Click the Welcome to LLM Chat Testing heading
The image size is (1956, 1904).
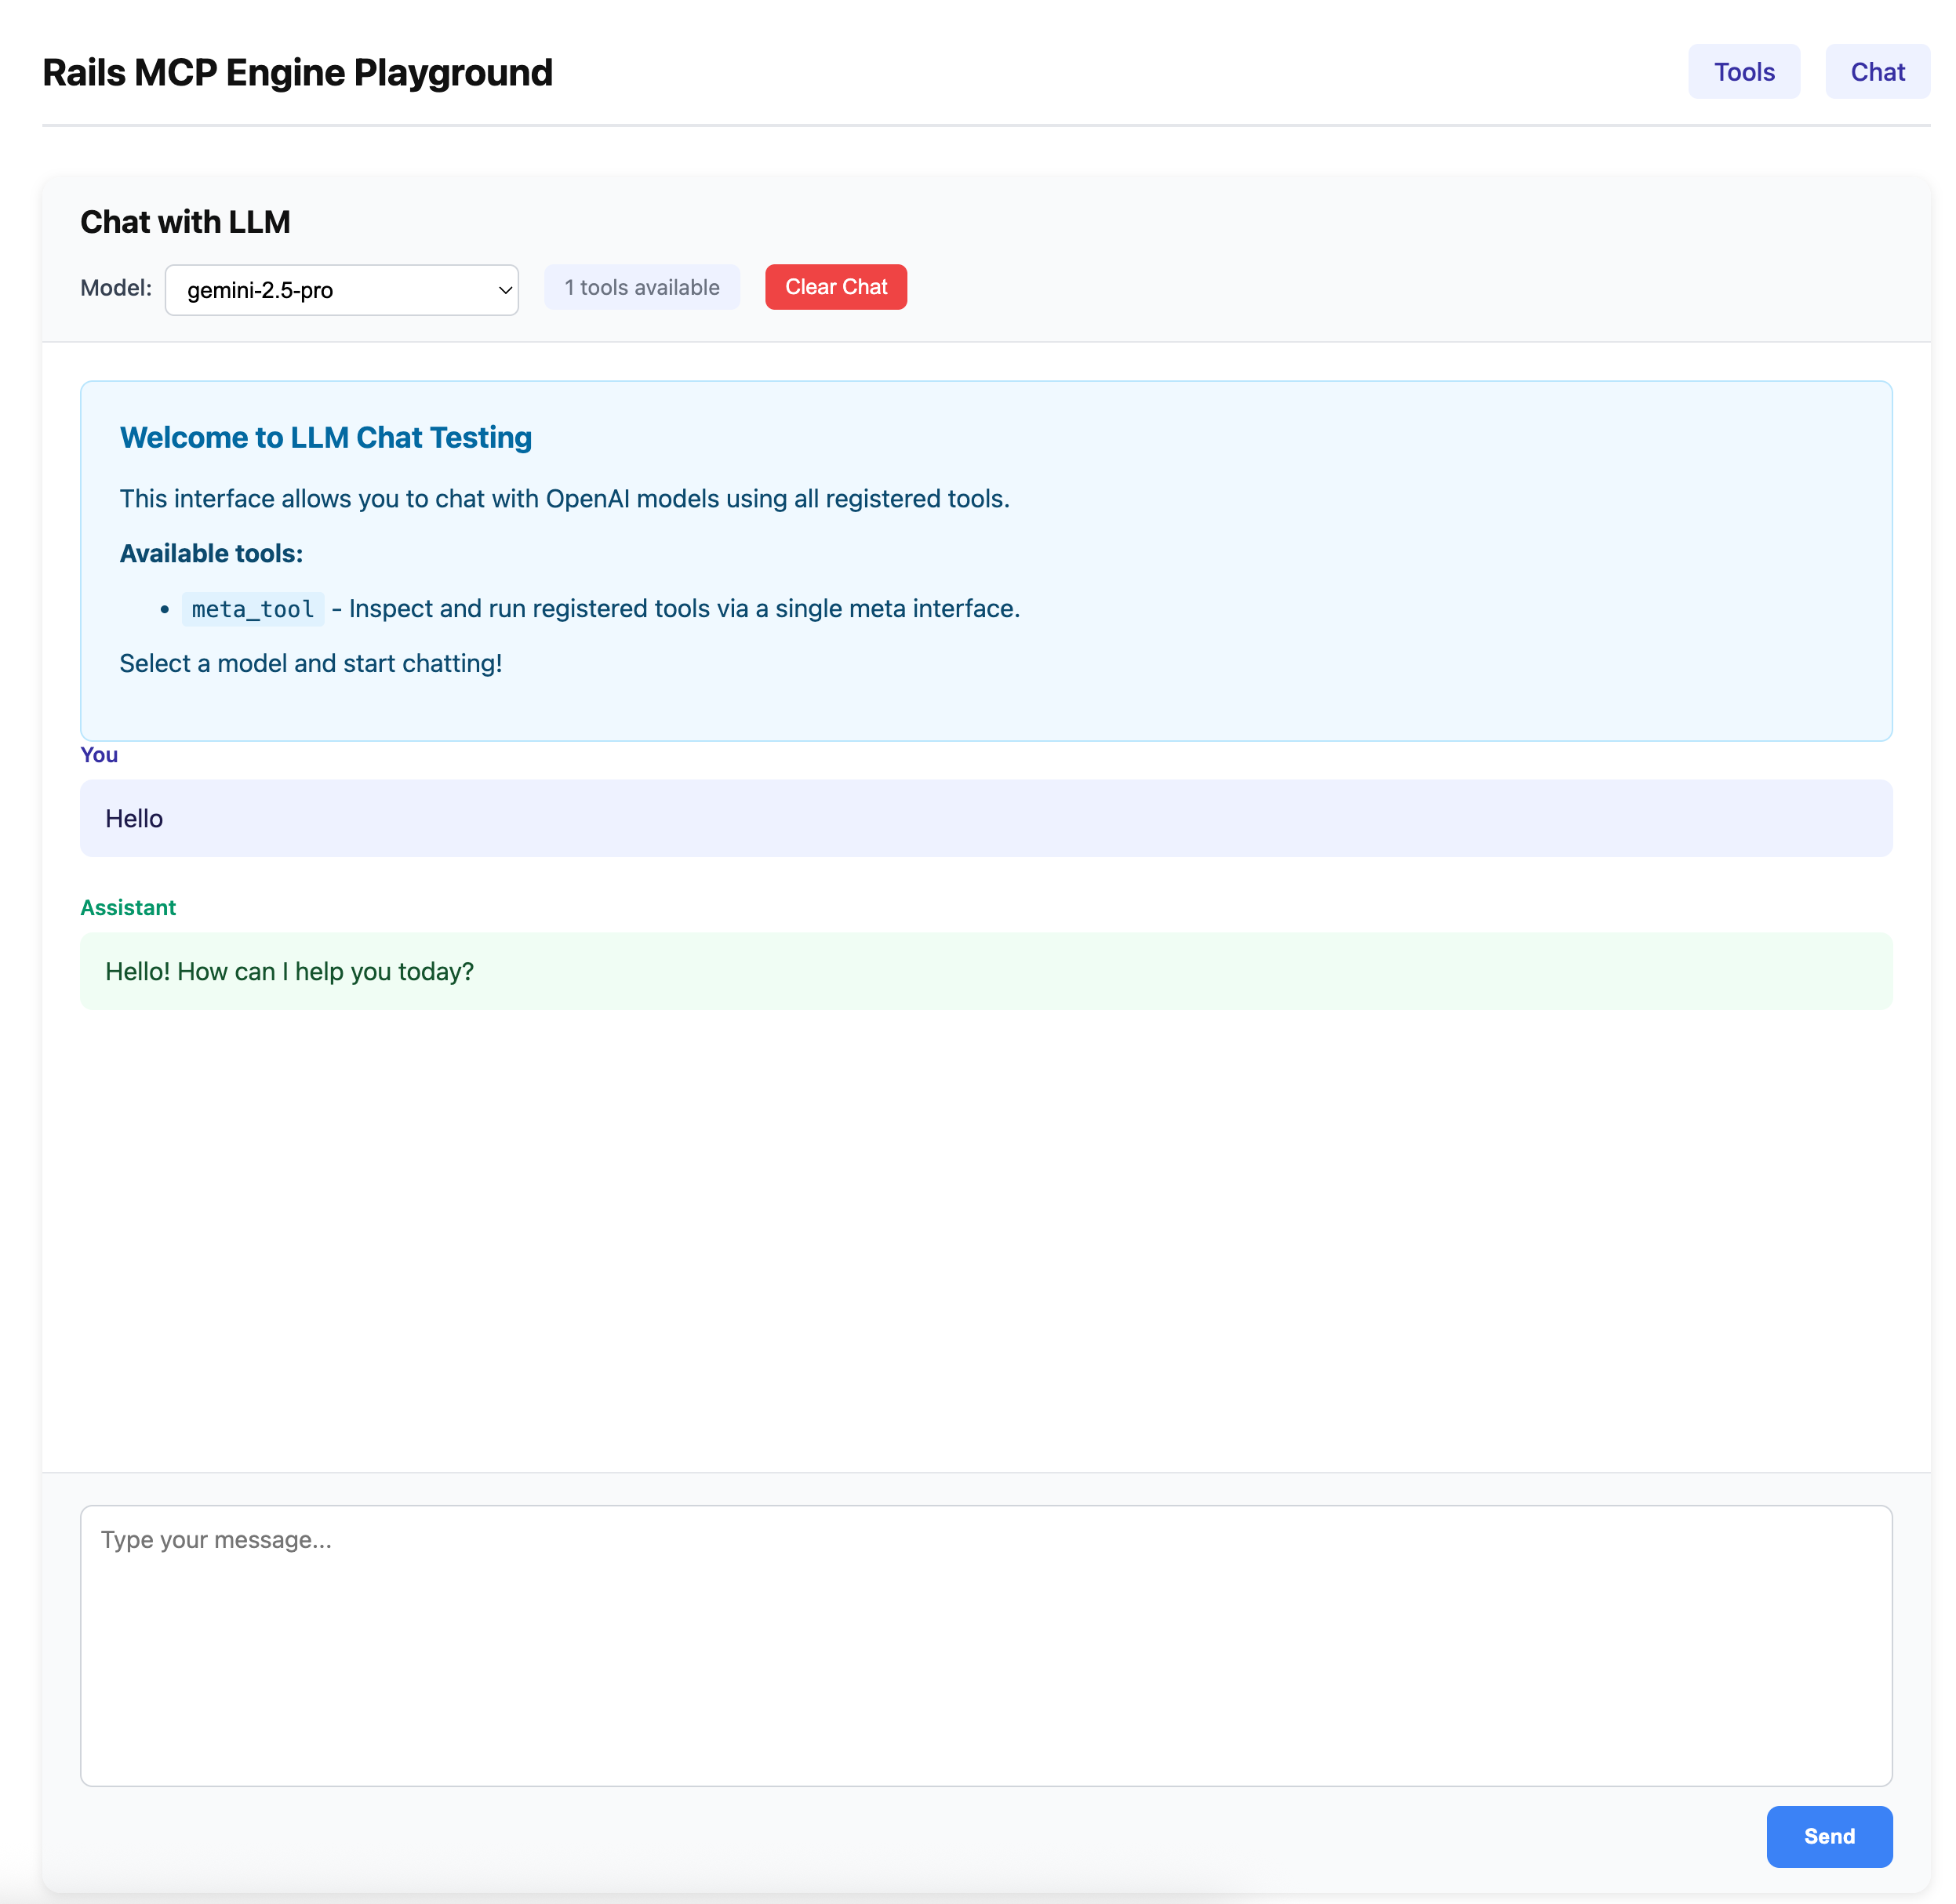coord(325,438)
